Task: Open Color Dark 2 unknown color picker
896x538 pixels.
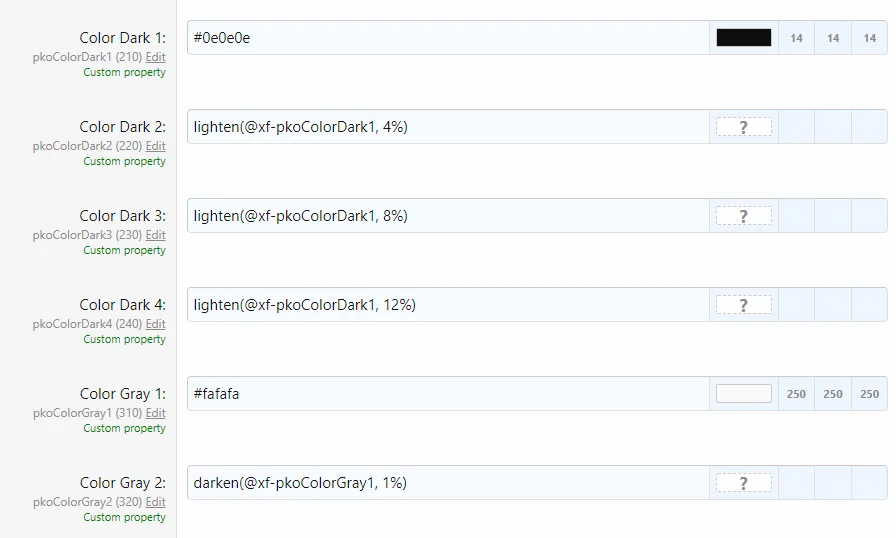Action: (743, 127)
